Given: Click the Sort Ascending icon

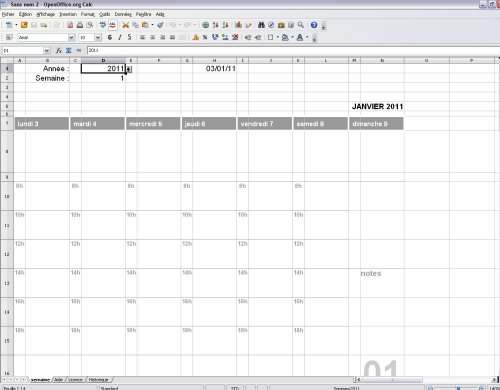Looking at the screenshot, I should pos(216,25).
